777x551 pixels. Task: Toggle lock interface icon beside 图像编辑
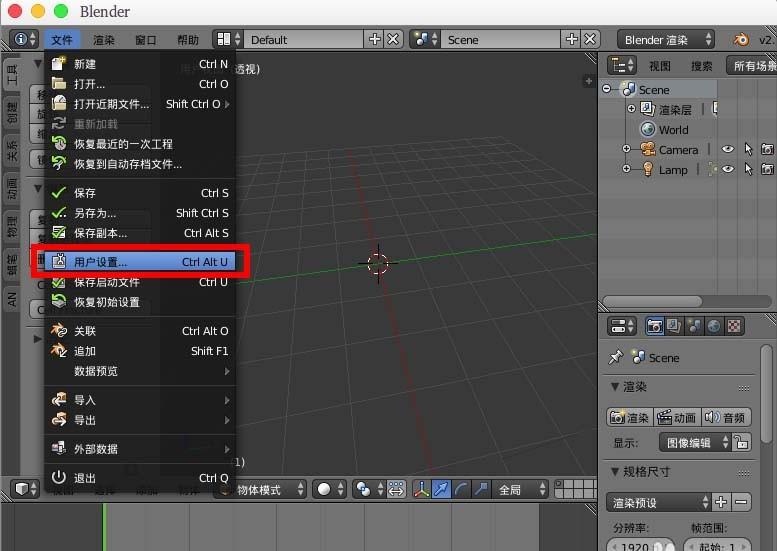[x=742, y=442]
